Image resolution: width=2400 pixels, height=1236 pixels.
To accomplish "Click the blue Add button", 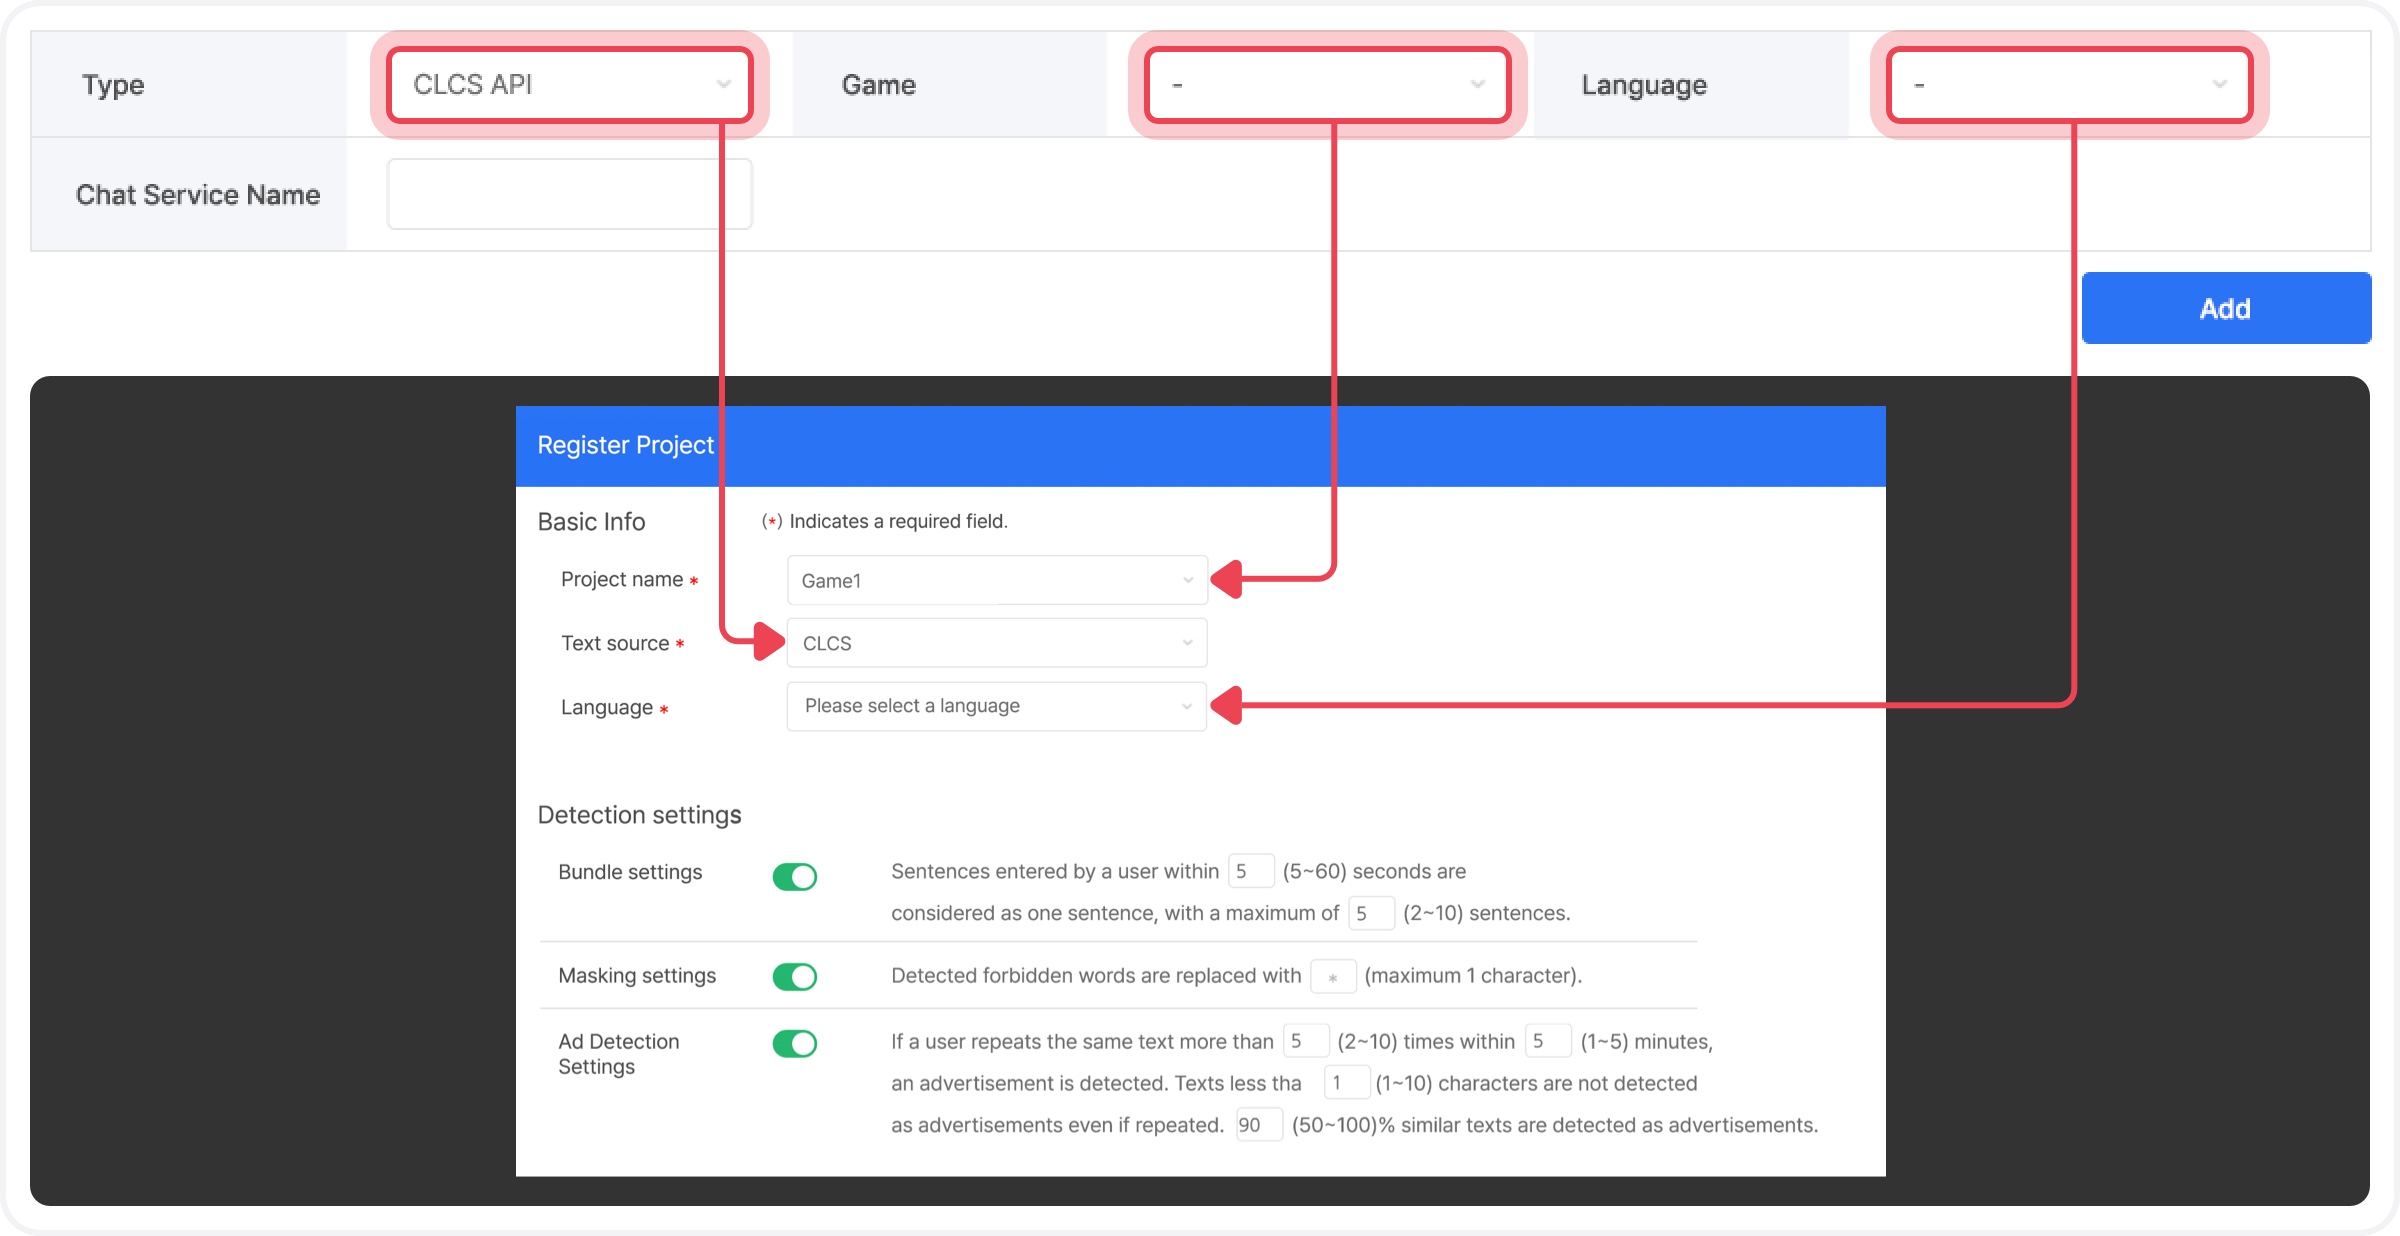I will pos(2225,308).
